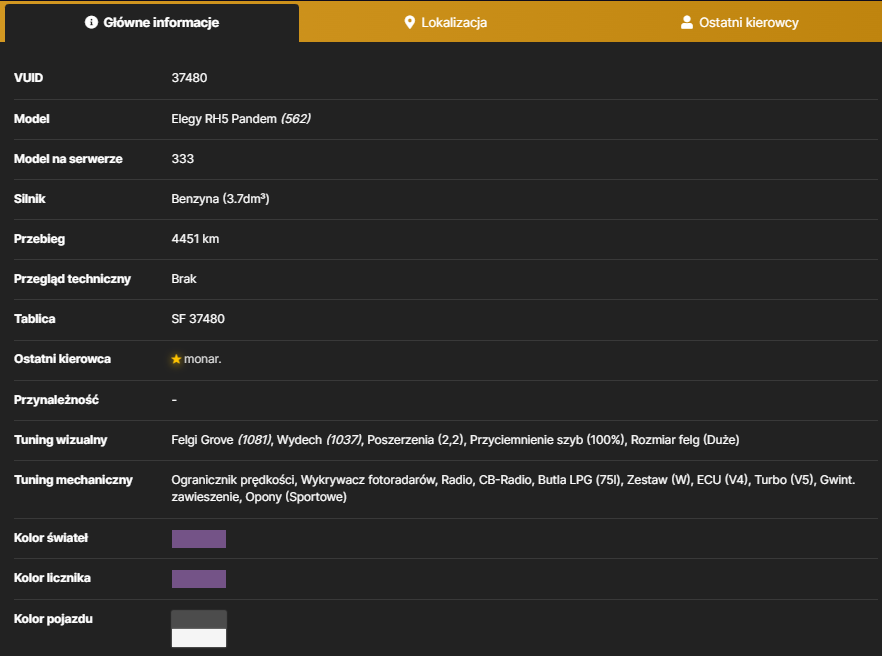Click the Przegląd techniczny value Brak

184,279
